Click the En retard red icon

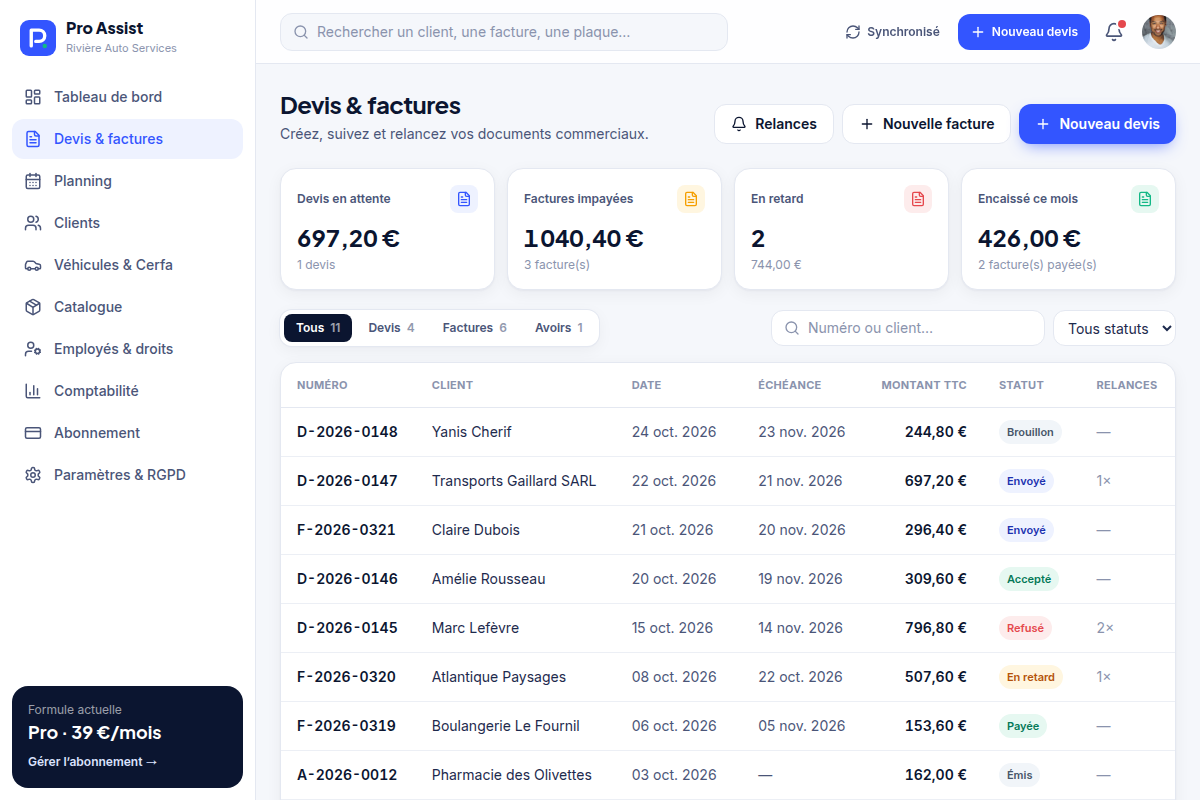(x=918, y=199)
